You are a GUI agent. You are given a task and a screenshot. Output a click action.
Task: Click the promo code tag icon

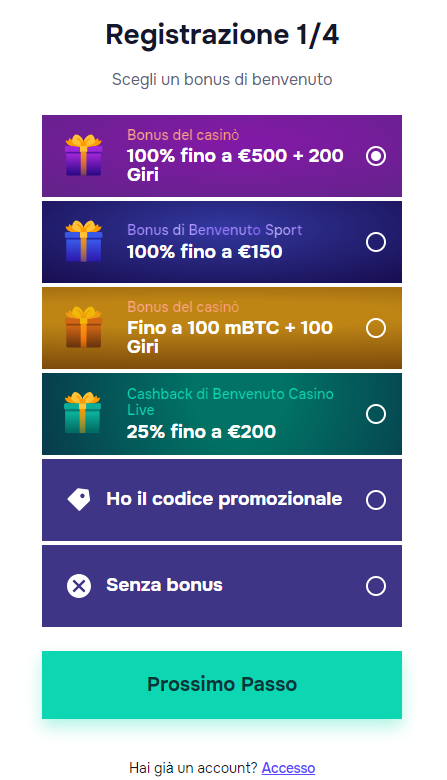[x=79, y=499]
